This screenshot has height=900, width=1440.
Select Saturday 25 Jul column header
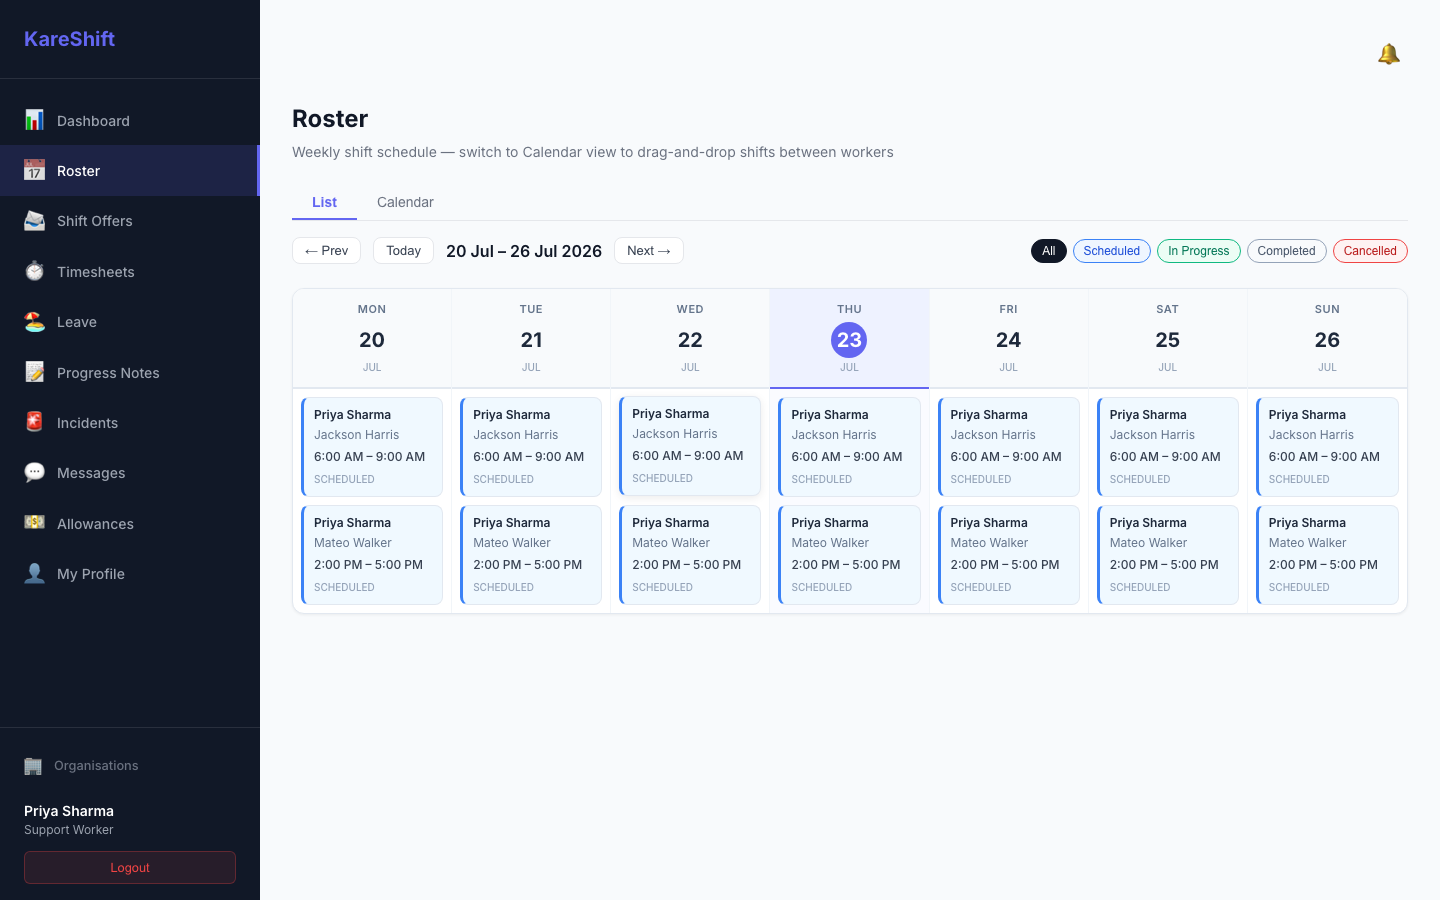tap(1167, 338)
